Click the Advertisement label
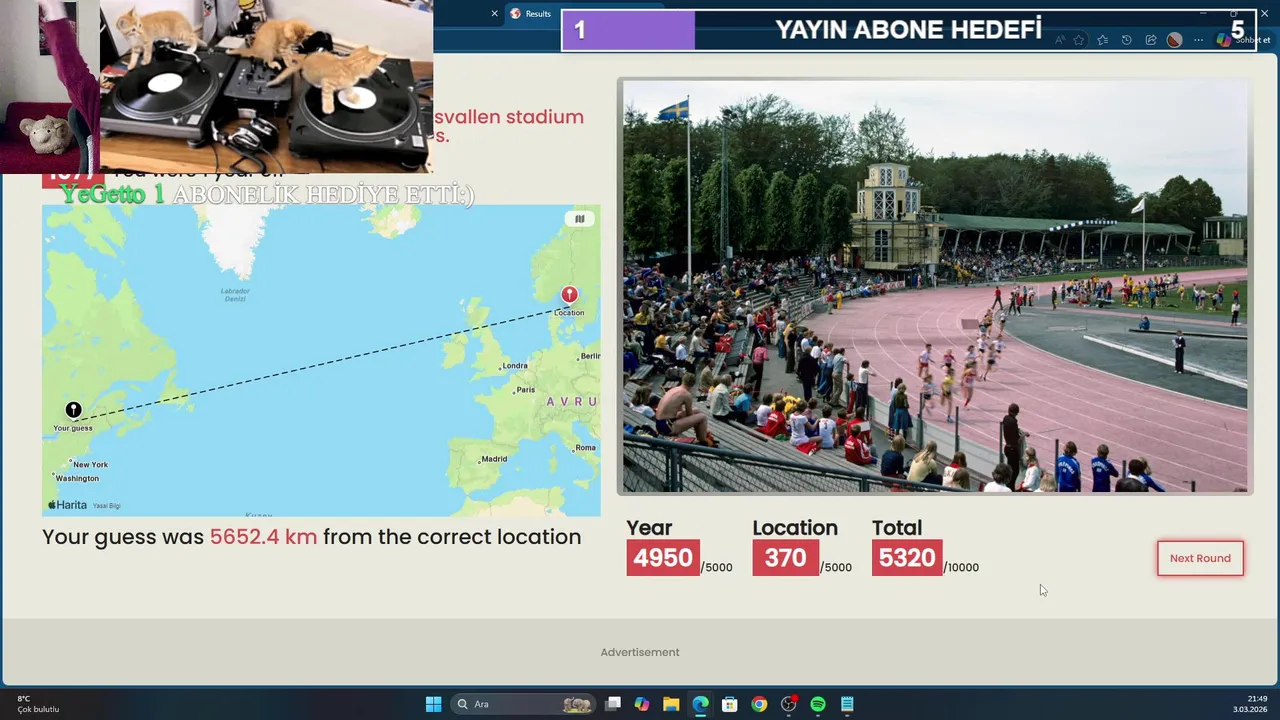 [x=640, y=652]
